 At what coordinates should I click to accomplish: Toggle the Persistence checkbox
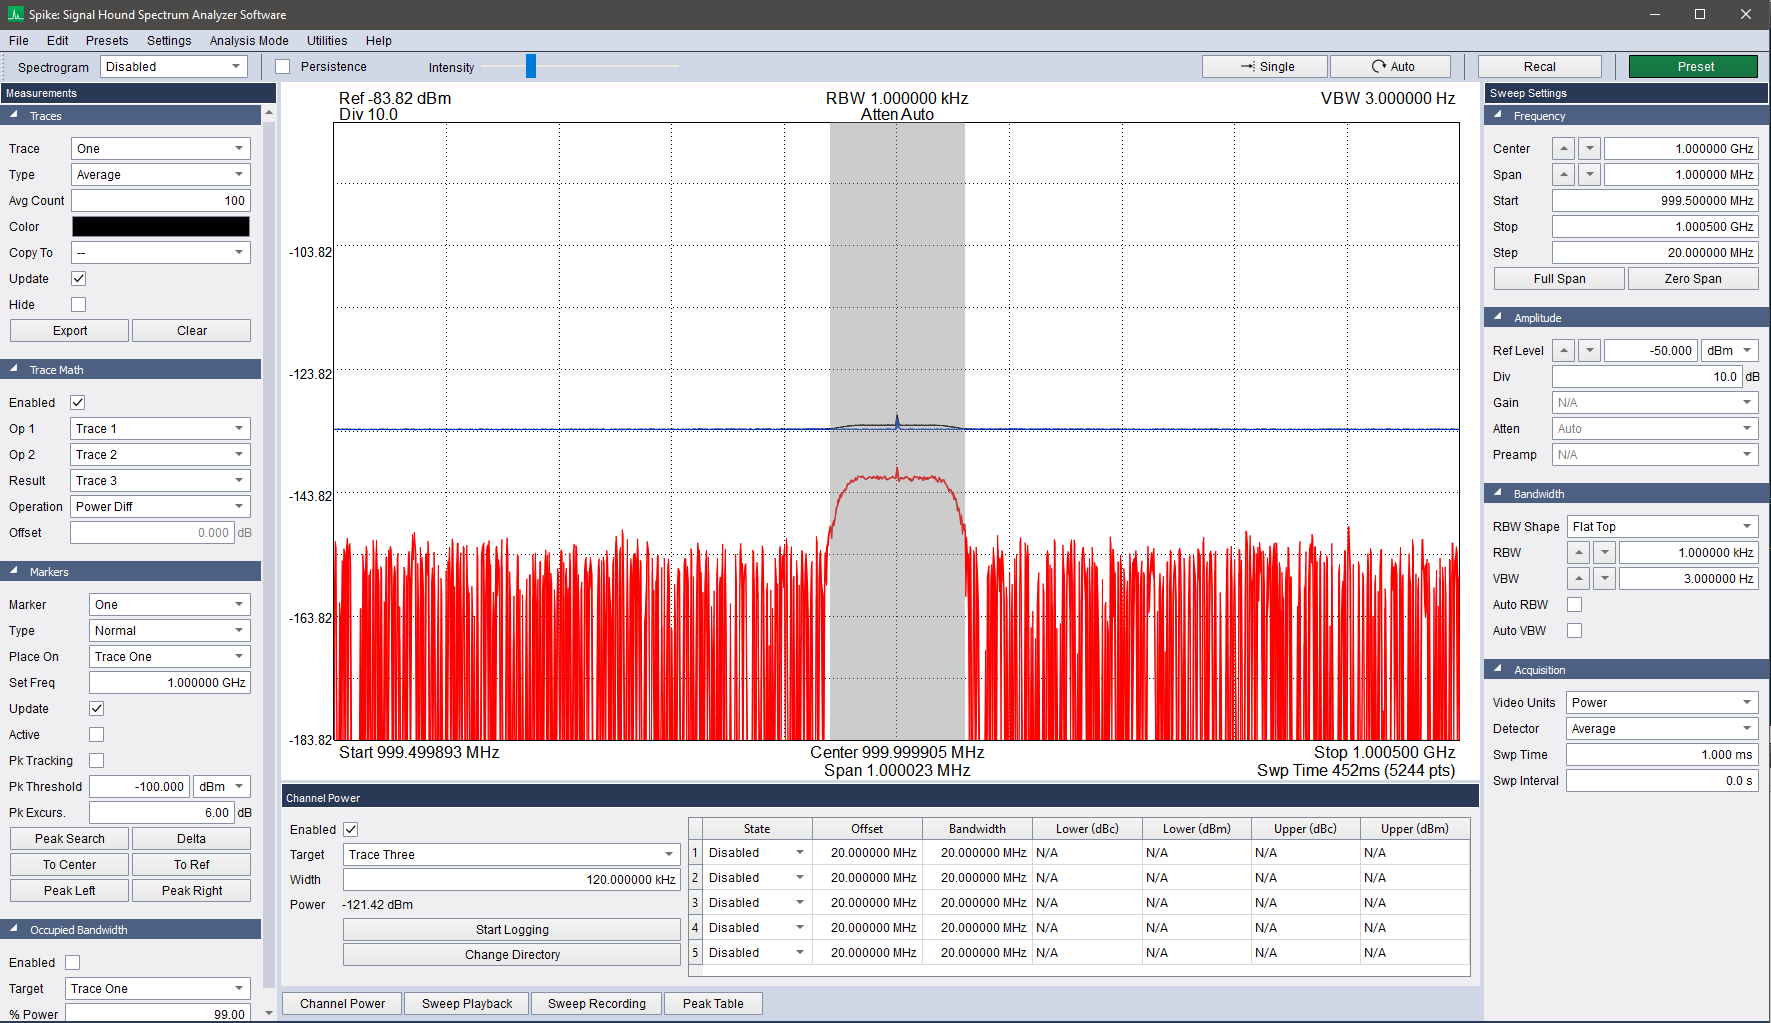pyautogui.click(x=283, y=67)
